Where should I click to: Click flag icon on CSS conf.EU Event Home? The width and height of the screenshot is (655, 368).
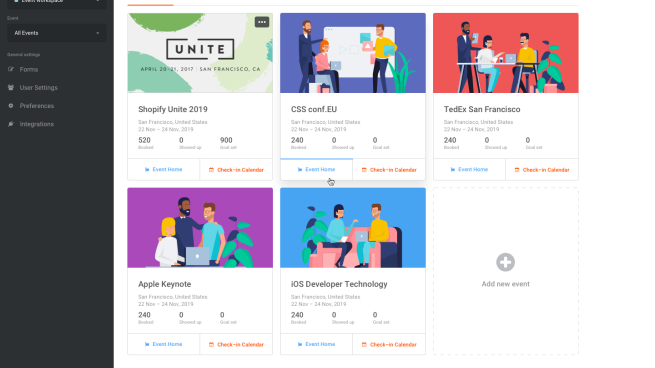pos(300,170)
